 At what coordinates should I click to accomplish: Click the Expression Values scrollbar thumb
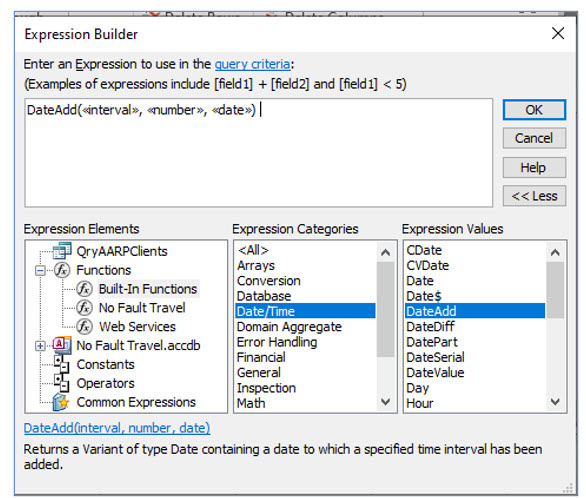tap(555, 290)
